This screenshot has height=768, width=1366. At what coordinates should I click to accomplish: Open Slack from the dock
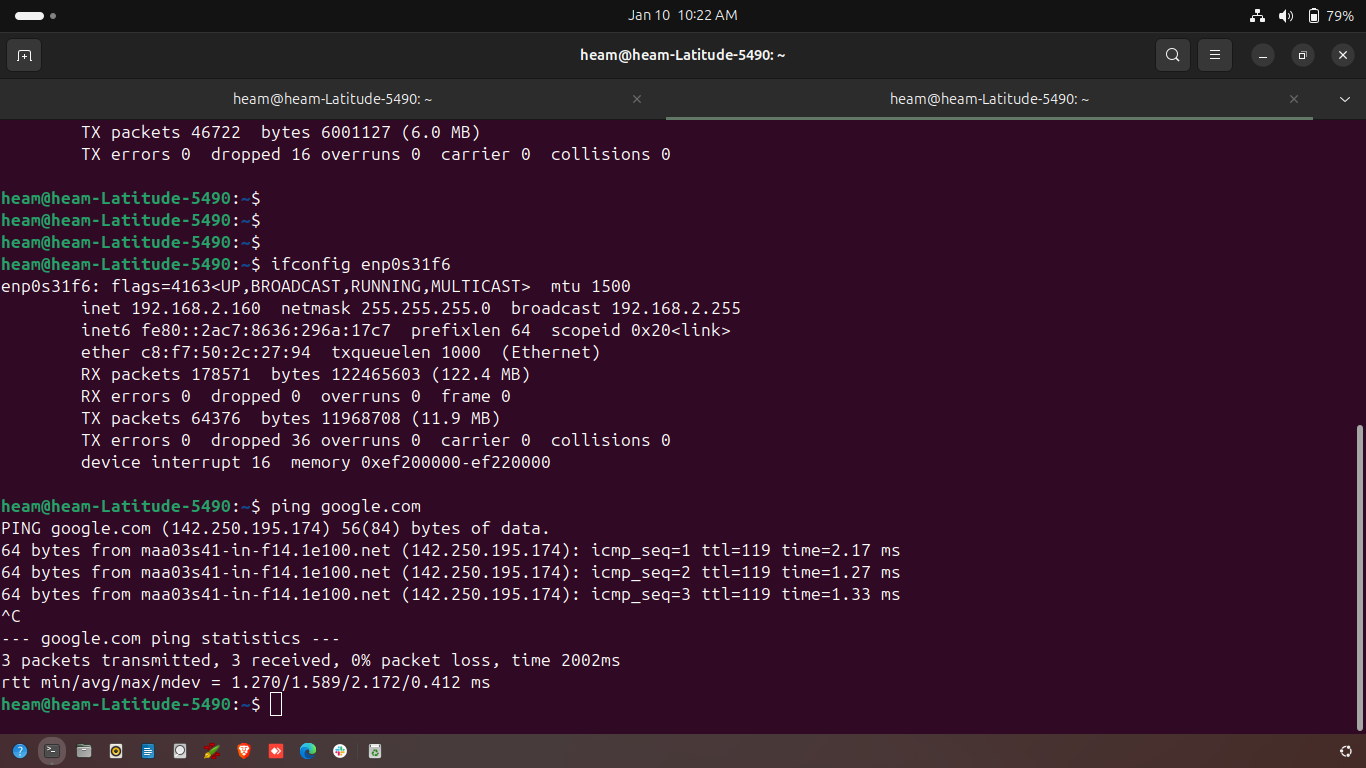point(340,751)
